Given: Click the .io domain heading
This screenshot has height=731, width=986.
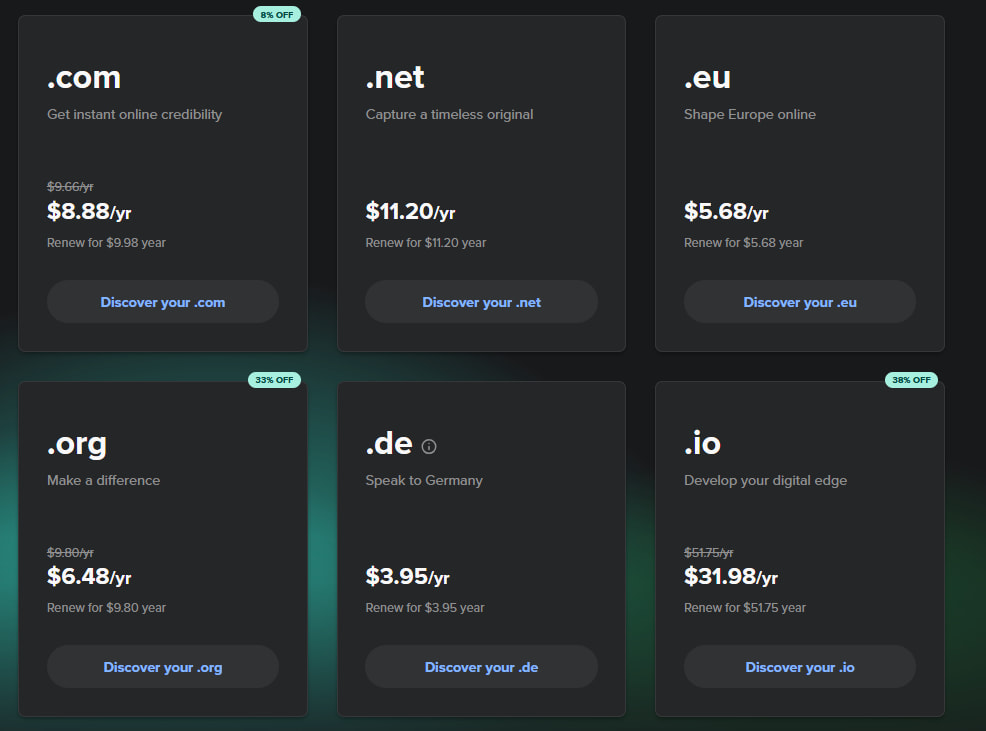Looking at the screenshot, I should tap(702, 443).
